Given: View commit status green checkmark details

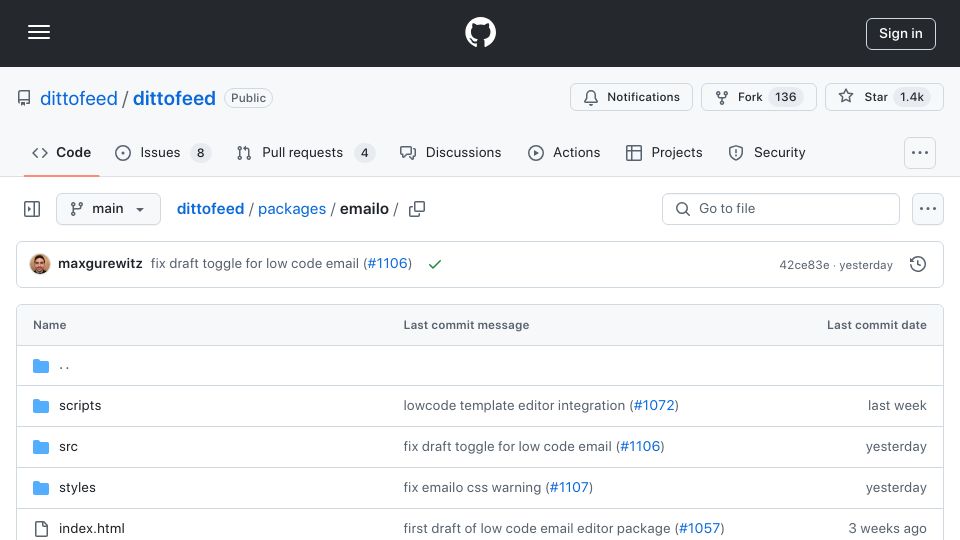Looking at the screenshot, I should pos(435,264).
